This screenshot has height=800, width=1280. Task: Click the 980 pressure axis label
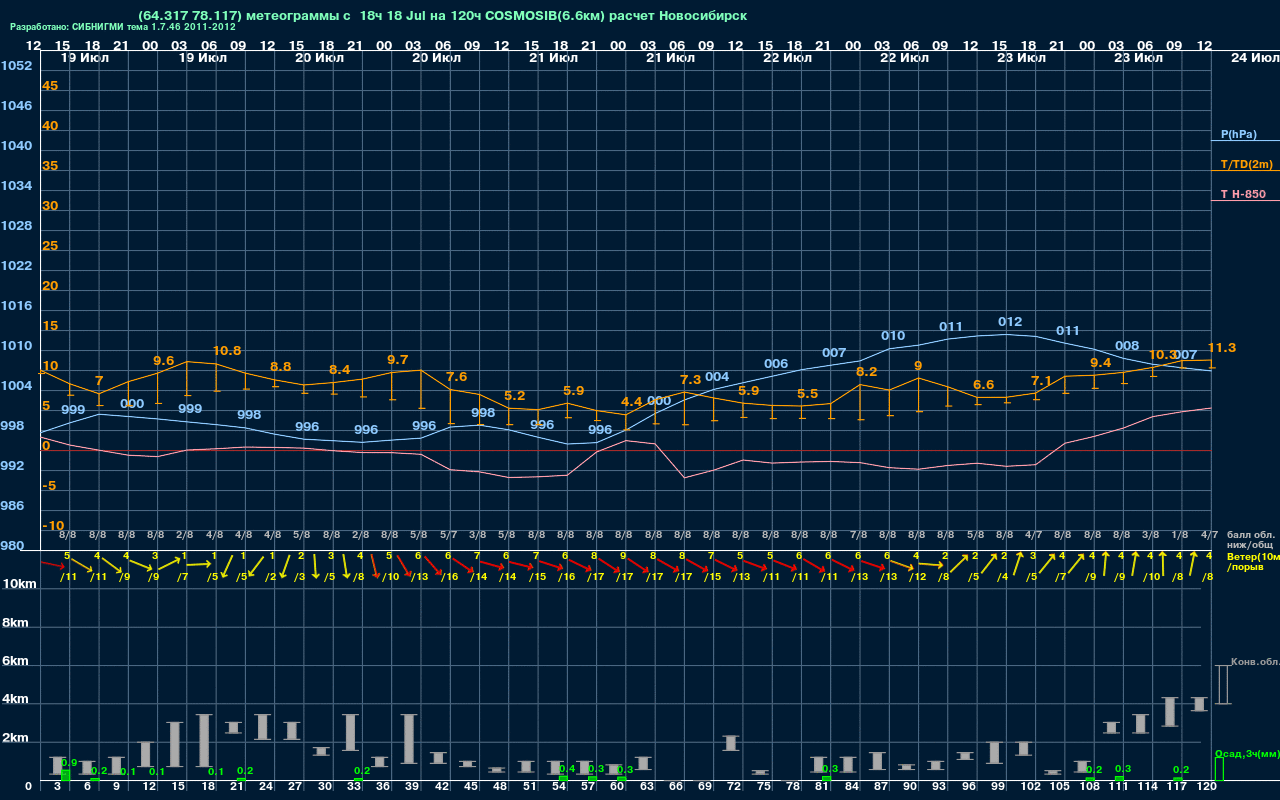tap(13, 546)
